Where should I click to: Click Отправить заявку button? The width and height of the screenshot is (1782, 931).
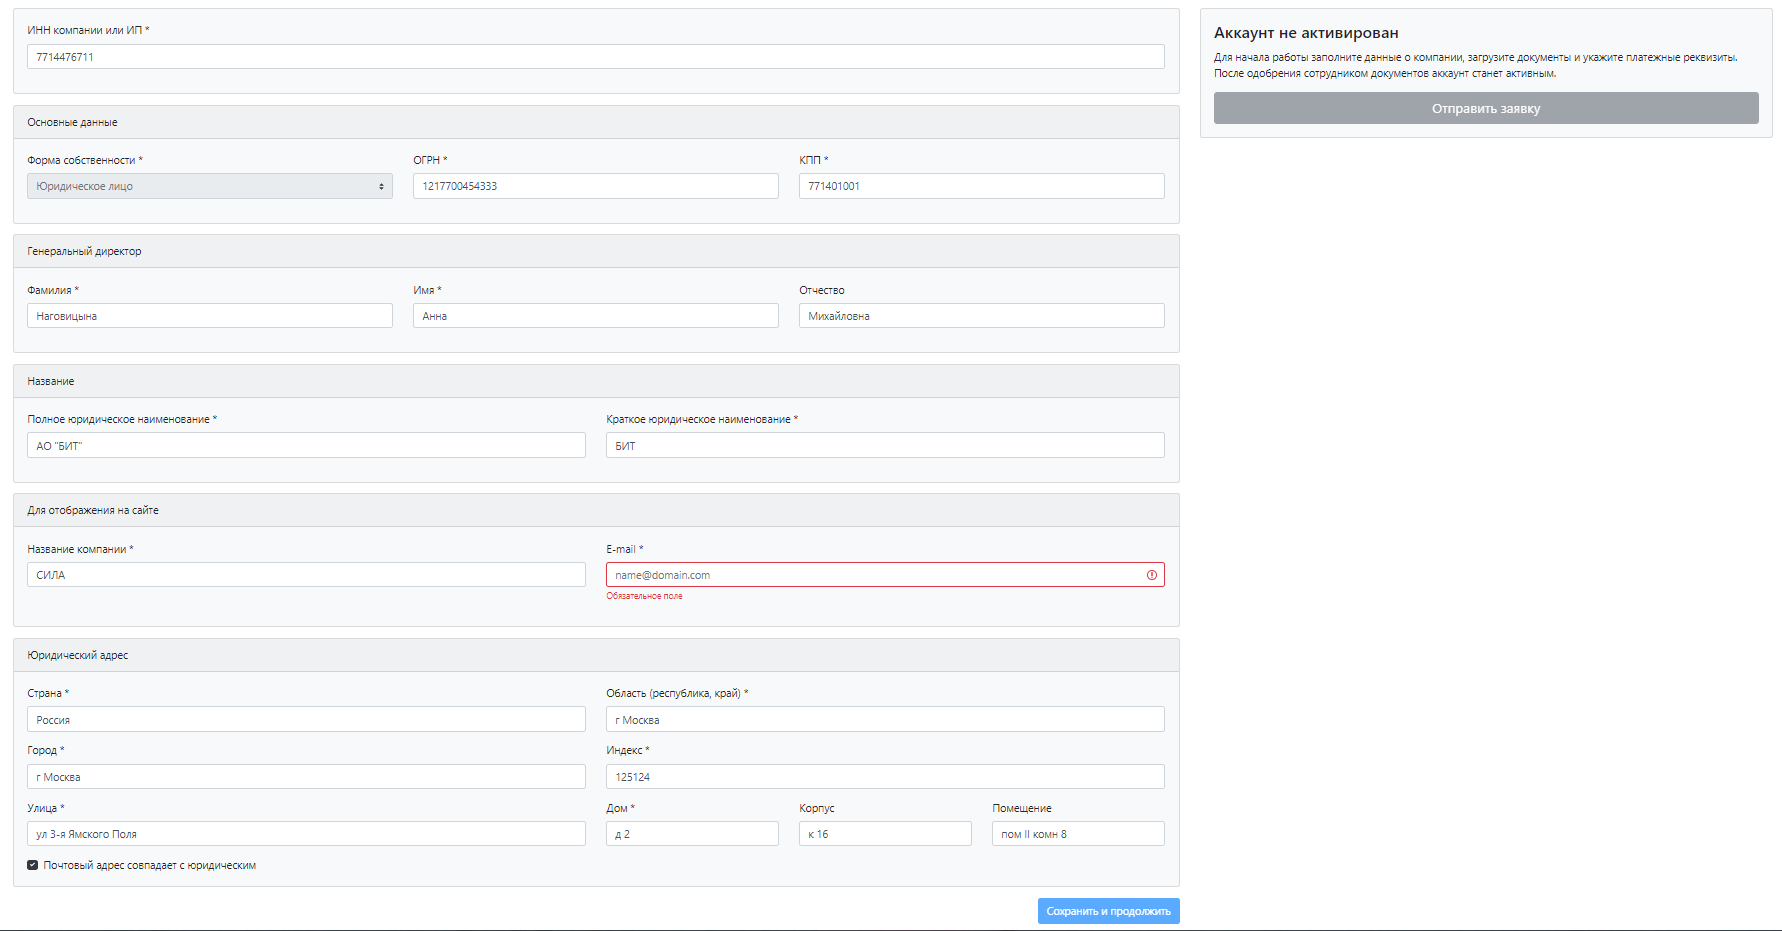point(1486,108)
